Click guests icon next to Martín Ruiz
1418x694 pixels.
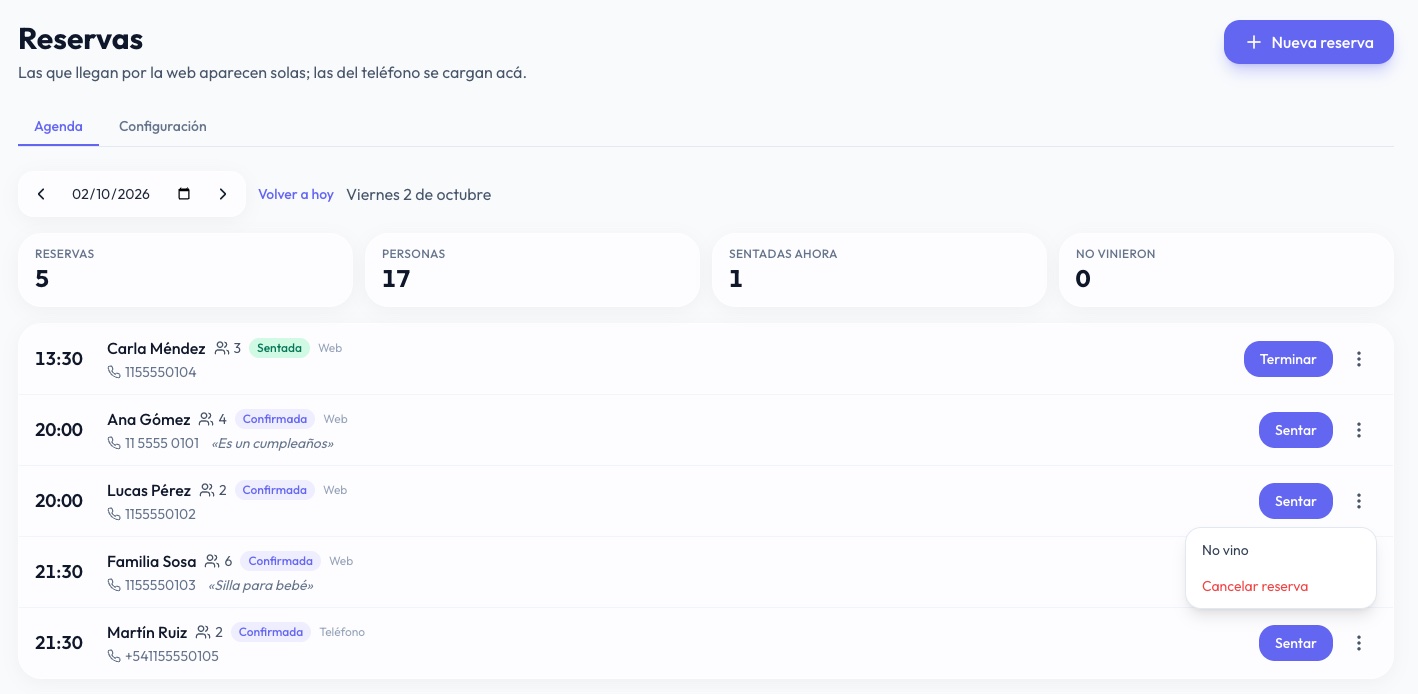(203, 632)
